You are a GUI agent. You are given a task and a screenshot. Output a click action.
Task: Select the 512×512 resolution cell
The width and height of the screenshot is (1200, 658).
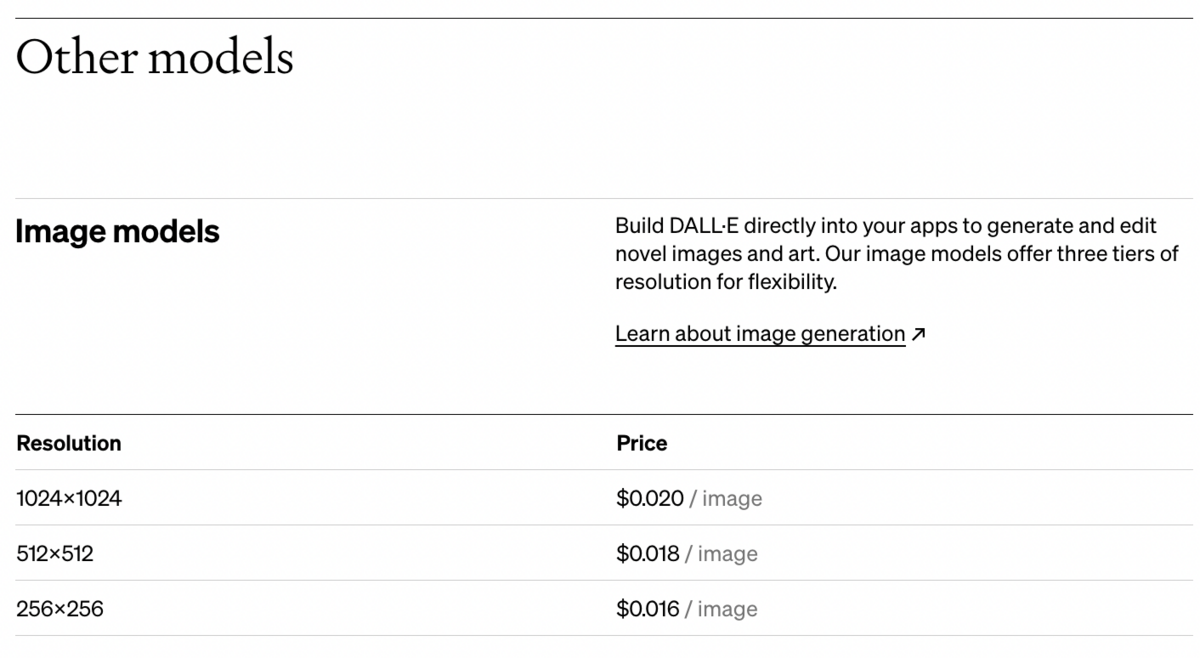pyautogui.click(x=55, y=553)
